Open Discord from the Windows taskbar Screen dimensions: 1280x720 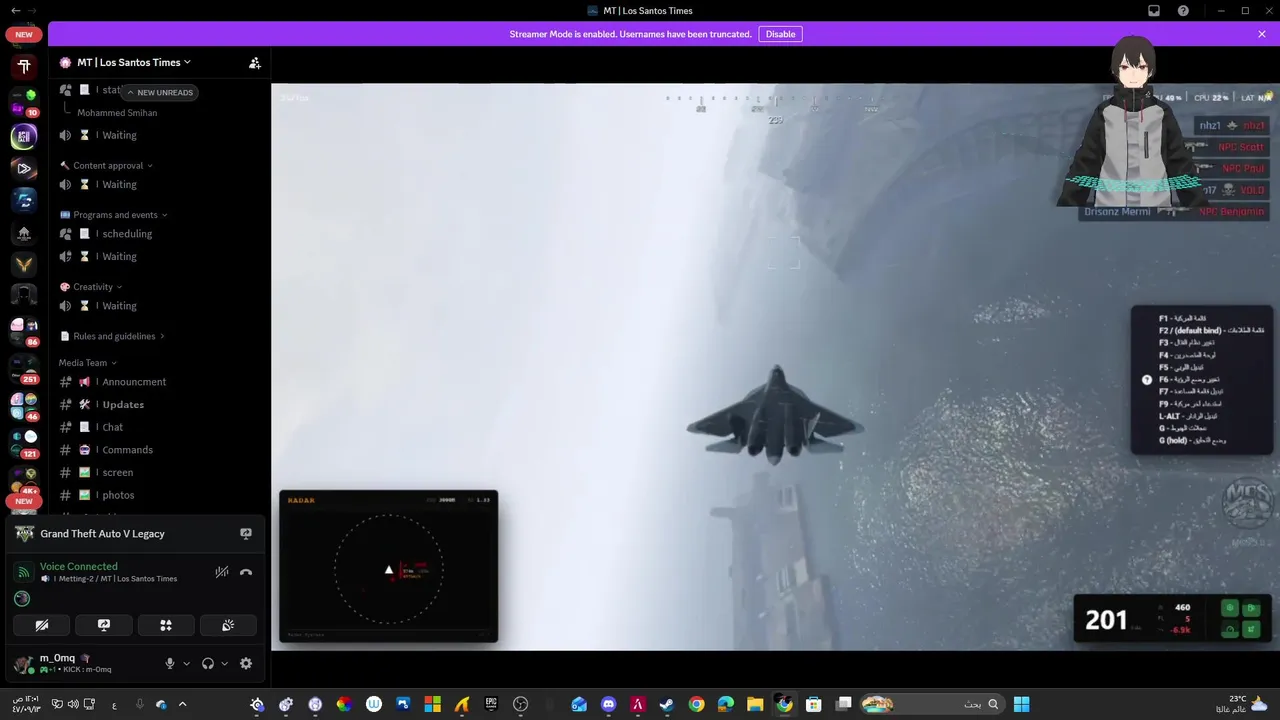point(609,704)
